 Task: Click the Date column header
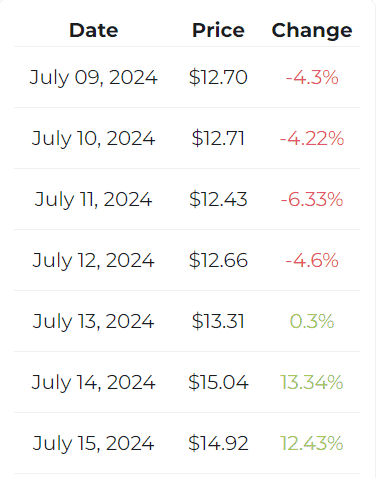pos(94,30)
